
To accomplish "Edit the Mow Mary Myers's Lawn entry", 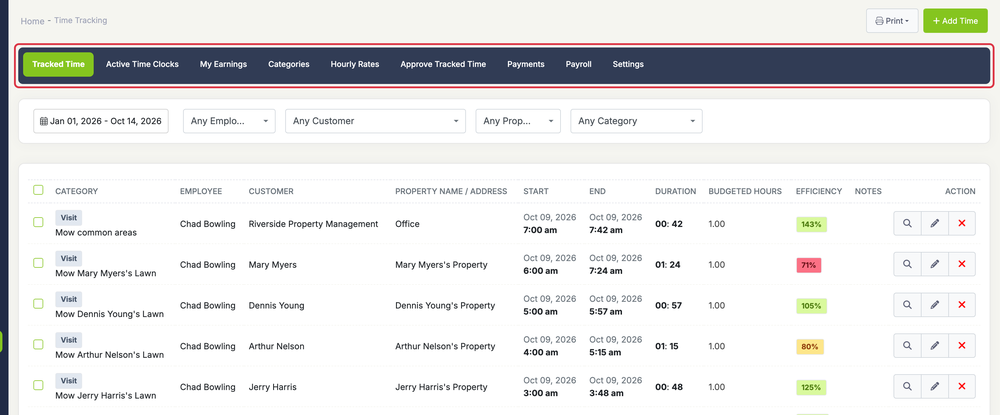I will point(934,265).
